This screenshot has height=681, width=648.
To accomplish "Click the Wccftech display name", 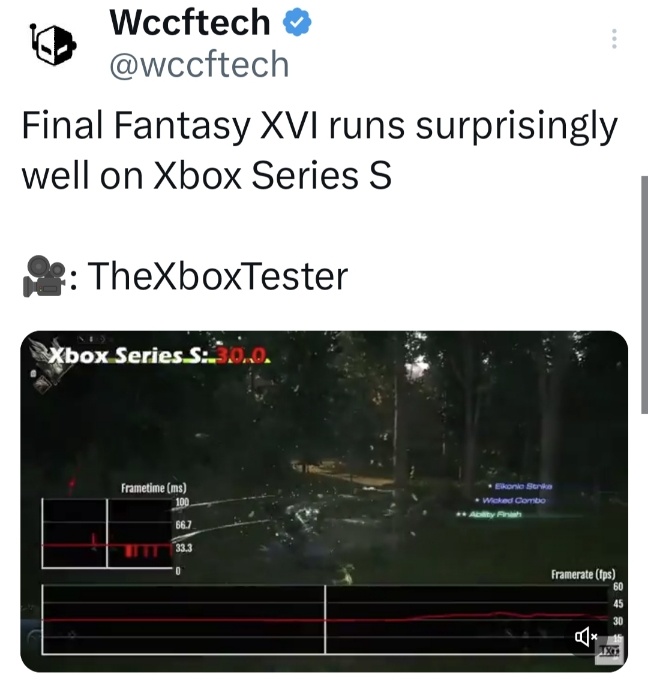I will (190, 22).
